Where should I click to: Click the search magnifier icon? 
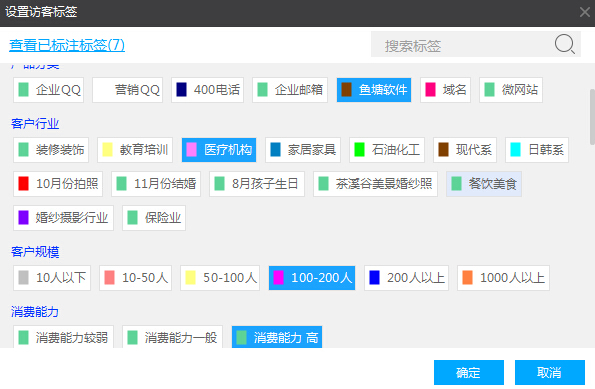565,44
